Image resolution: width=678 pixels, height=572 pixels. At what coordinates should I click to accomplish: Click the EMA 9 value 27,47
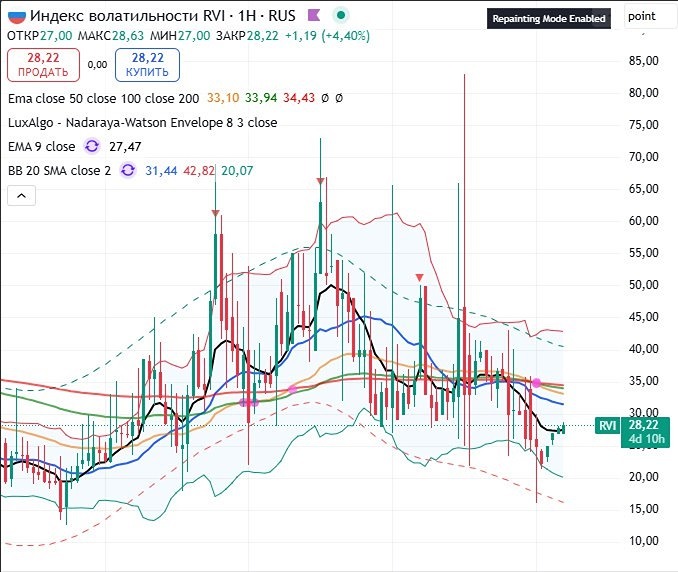click(x=125, y=147)
